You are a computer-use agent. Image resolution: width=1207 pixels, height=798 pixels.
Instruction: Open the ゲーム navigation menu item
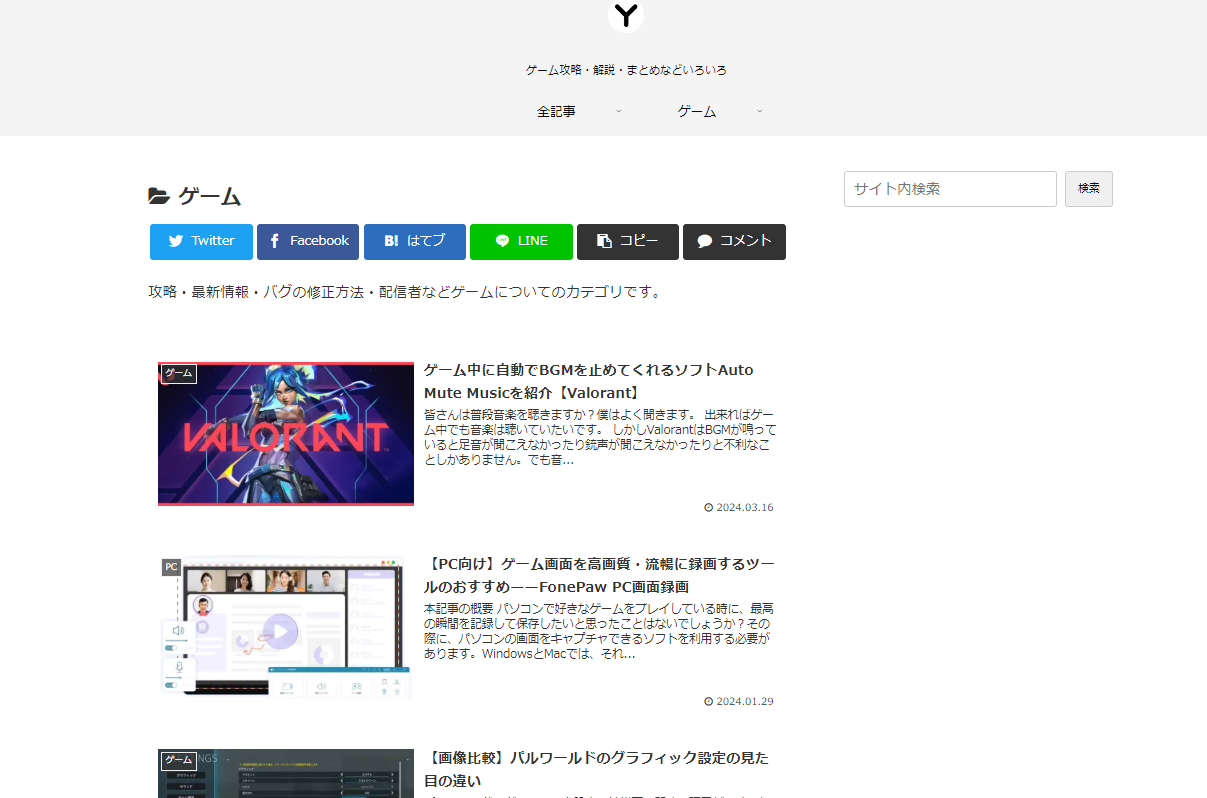[697, 111]
